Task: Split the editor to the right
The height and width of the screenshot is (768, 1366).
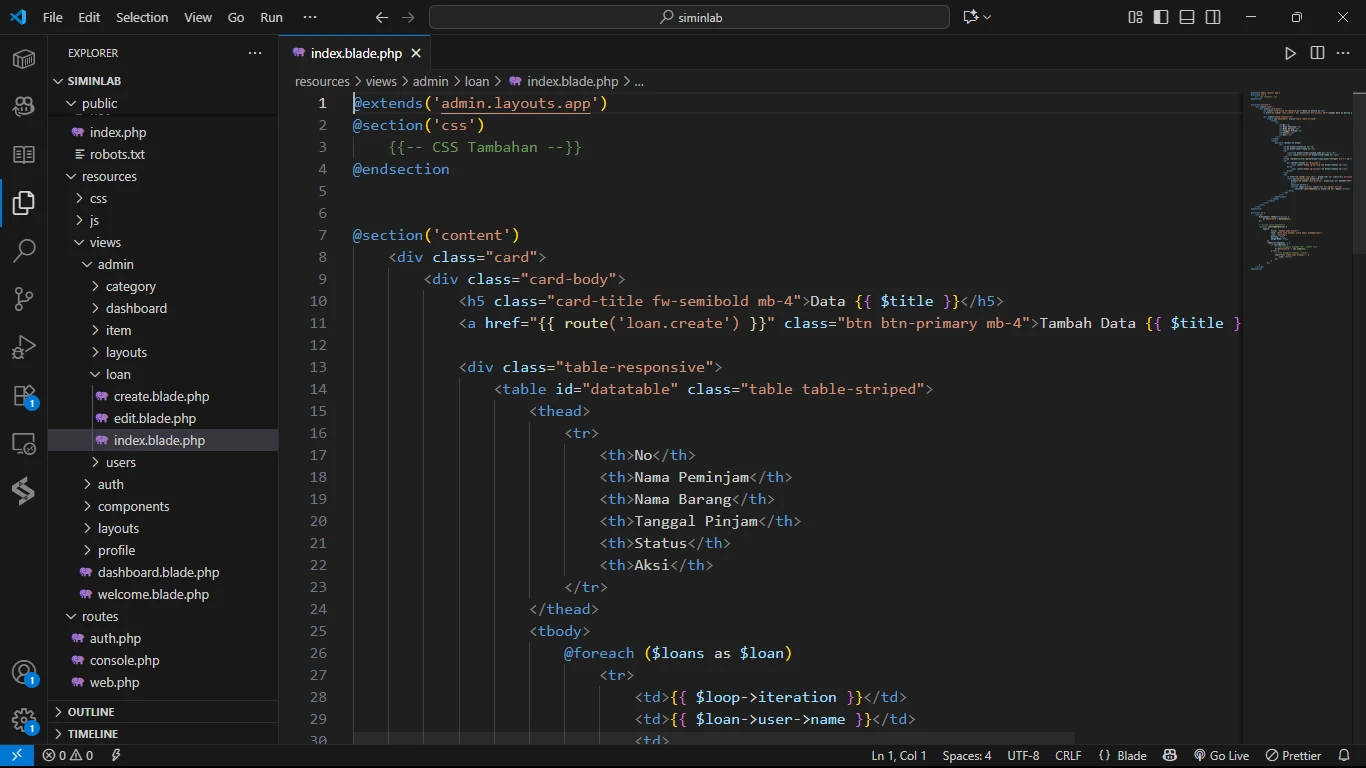Action: (1317, 53)
